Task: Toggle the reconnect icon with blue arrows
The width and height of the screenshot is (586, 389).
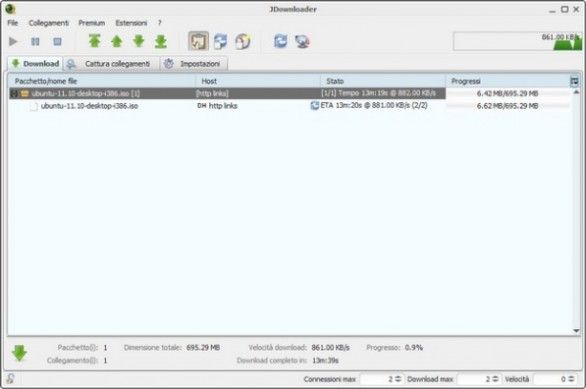Action: (x=220, y=41)
